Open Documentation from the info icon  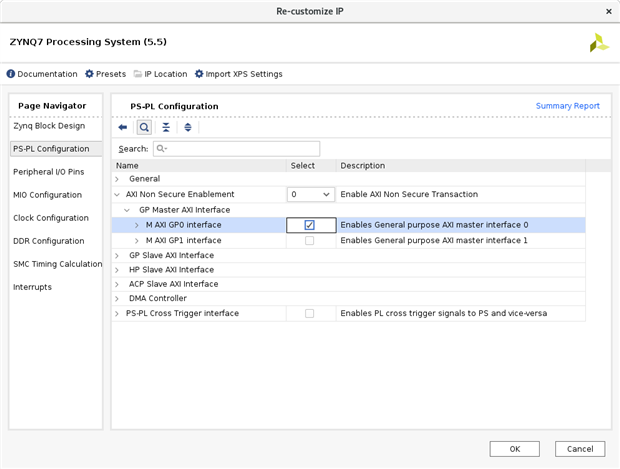pos(11,74)
